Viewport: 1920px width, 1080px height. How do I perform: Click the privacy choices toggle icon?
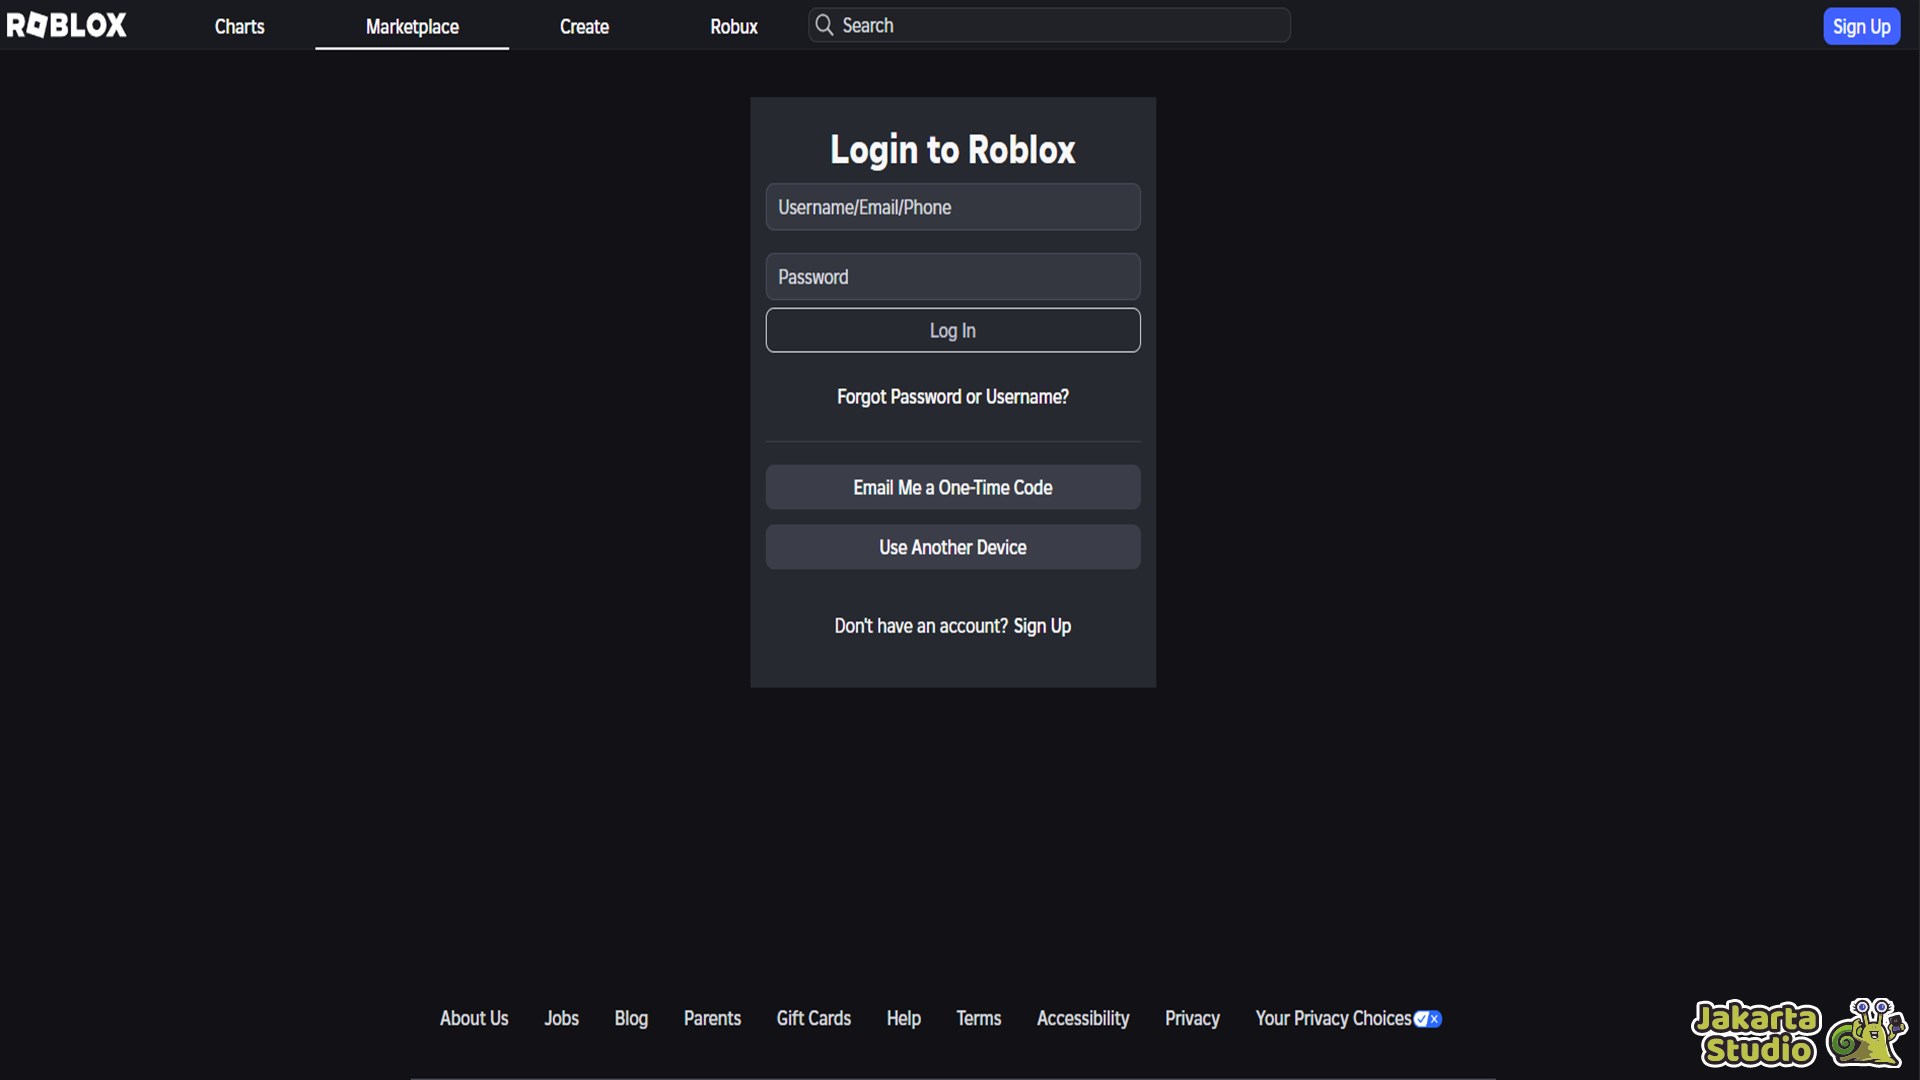click(x=1428, y=1019)
